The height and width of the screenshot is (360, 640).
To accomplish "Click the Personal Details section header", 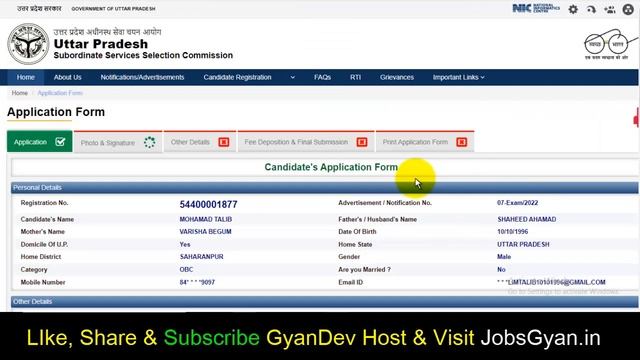I will coord(324,187).
